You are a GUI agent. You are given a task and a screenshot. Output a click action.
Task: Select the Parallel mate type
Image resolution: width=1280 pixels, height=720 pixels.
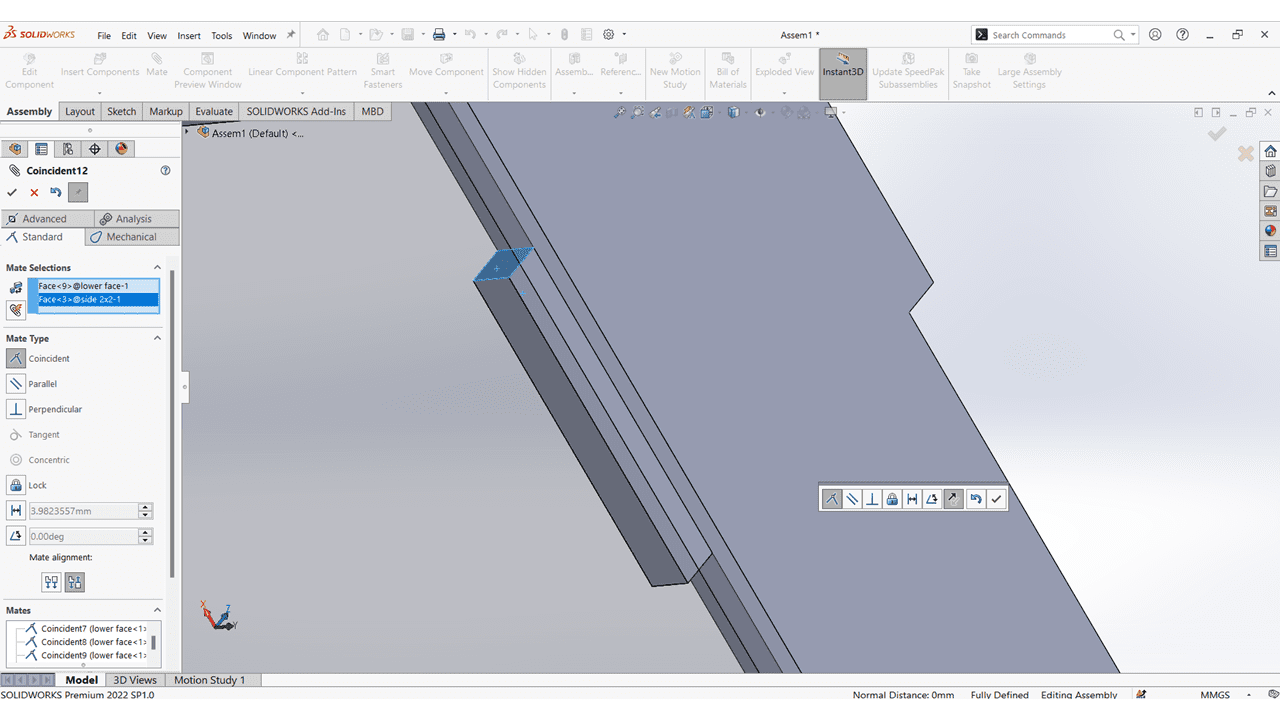(x=16, y=384)
